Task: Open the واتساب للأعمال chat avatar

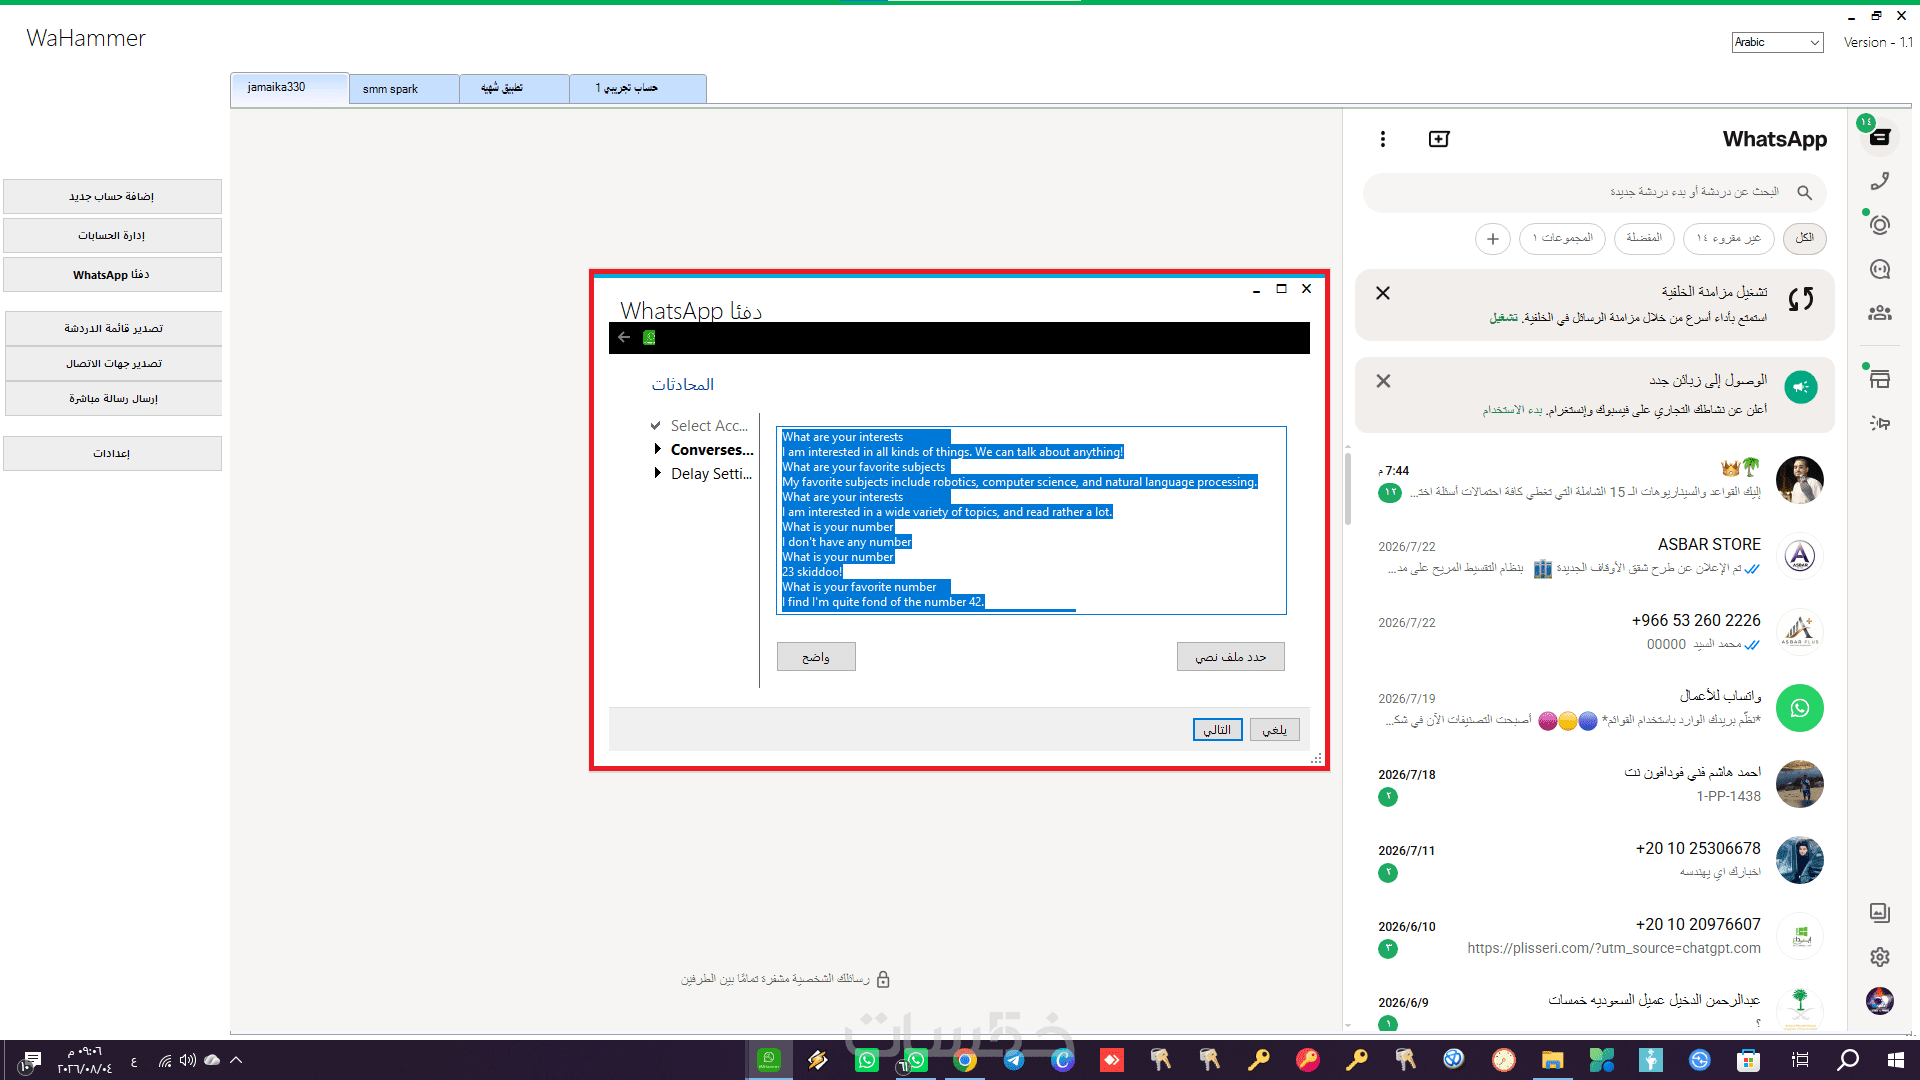Action: (x=1800, y=708)
